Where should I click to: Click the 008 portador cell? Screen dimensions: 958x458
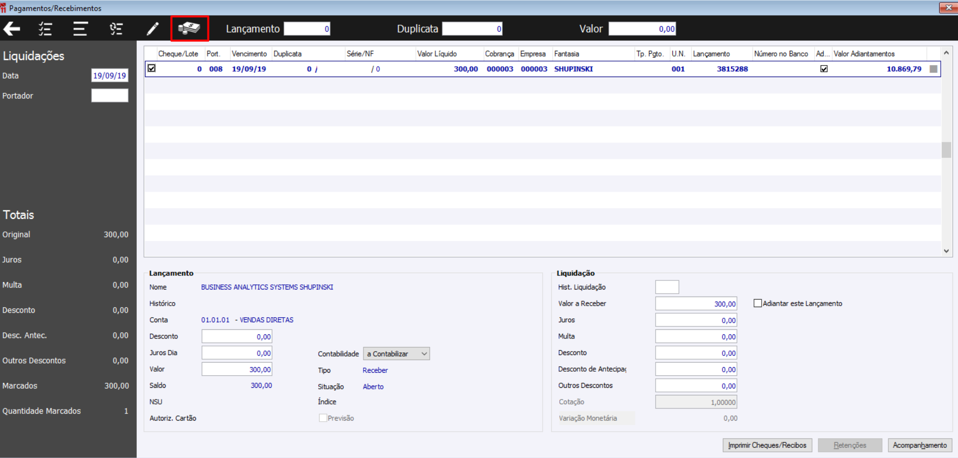216,70
